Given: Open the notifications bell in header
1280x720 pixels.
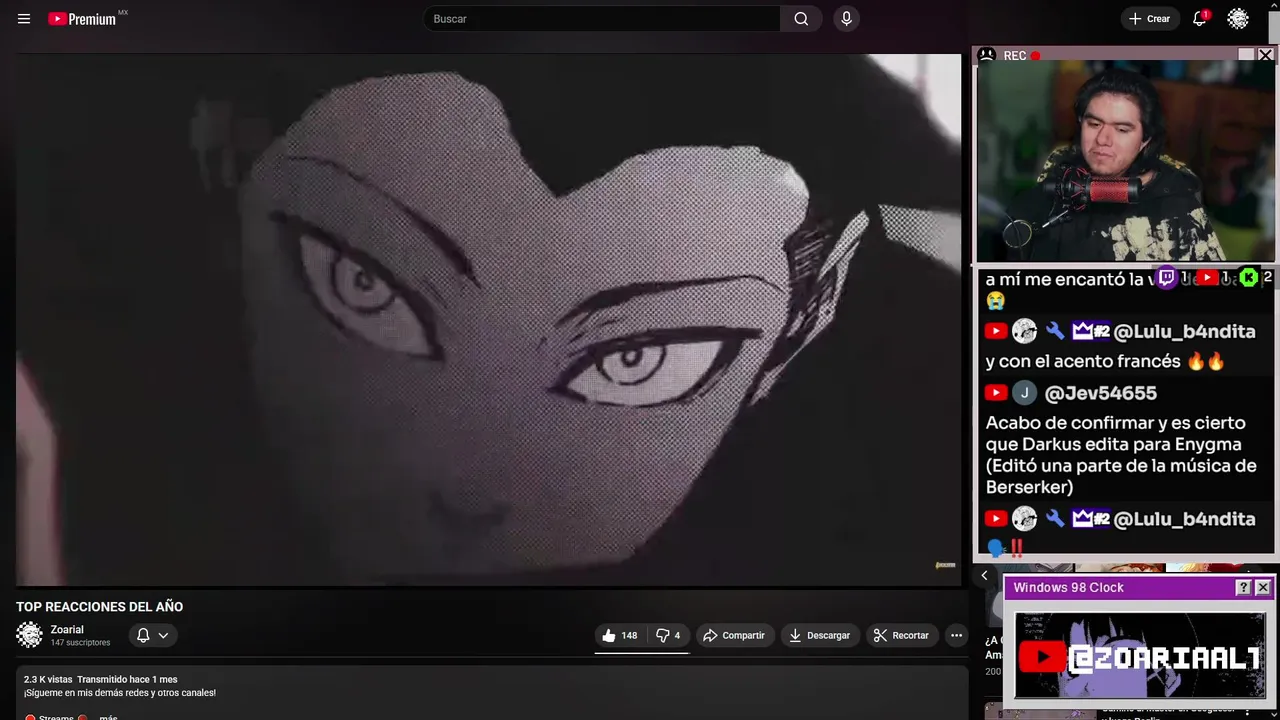Looking at the screenshot, I should [x=1199, y=19].
